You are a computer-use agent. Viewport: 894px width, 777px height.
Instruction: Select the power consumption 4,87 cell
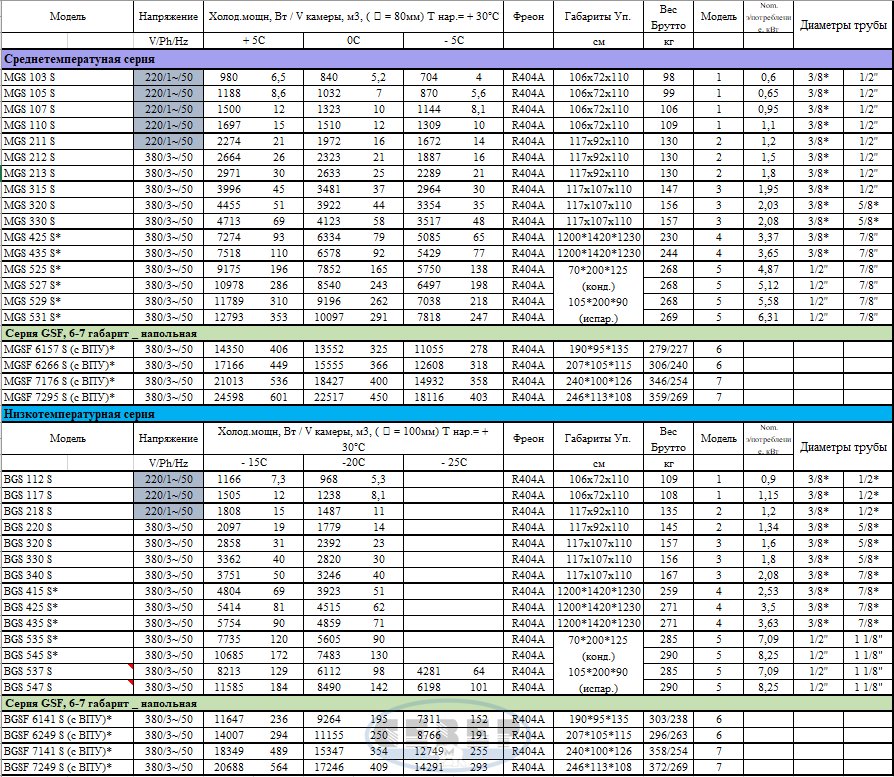point(768,269)
